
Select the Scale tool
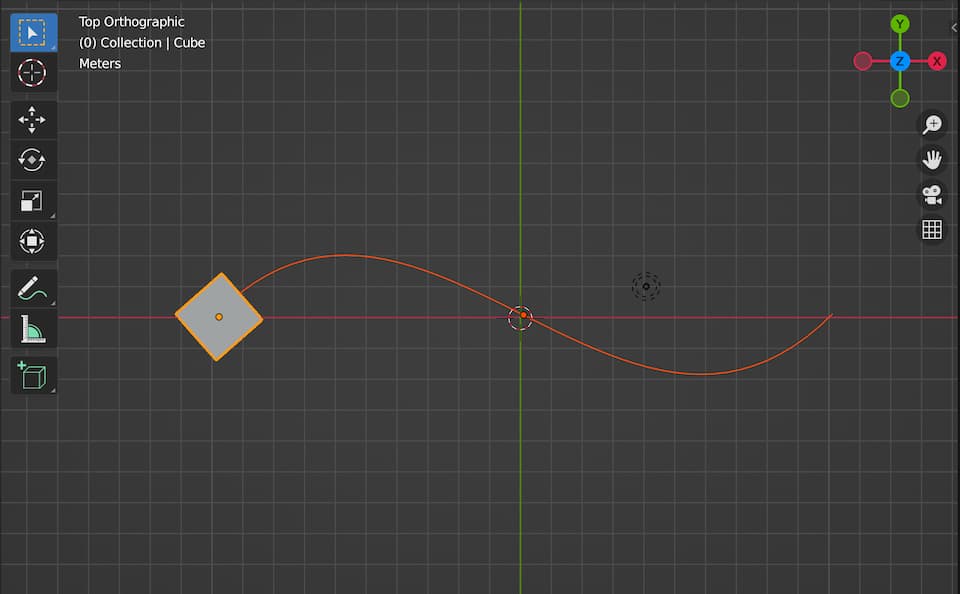(32, 201)
